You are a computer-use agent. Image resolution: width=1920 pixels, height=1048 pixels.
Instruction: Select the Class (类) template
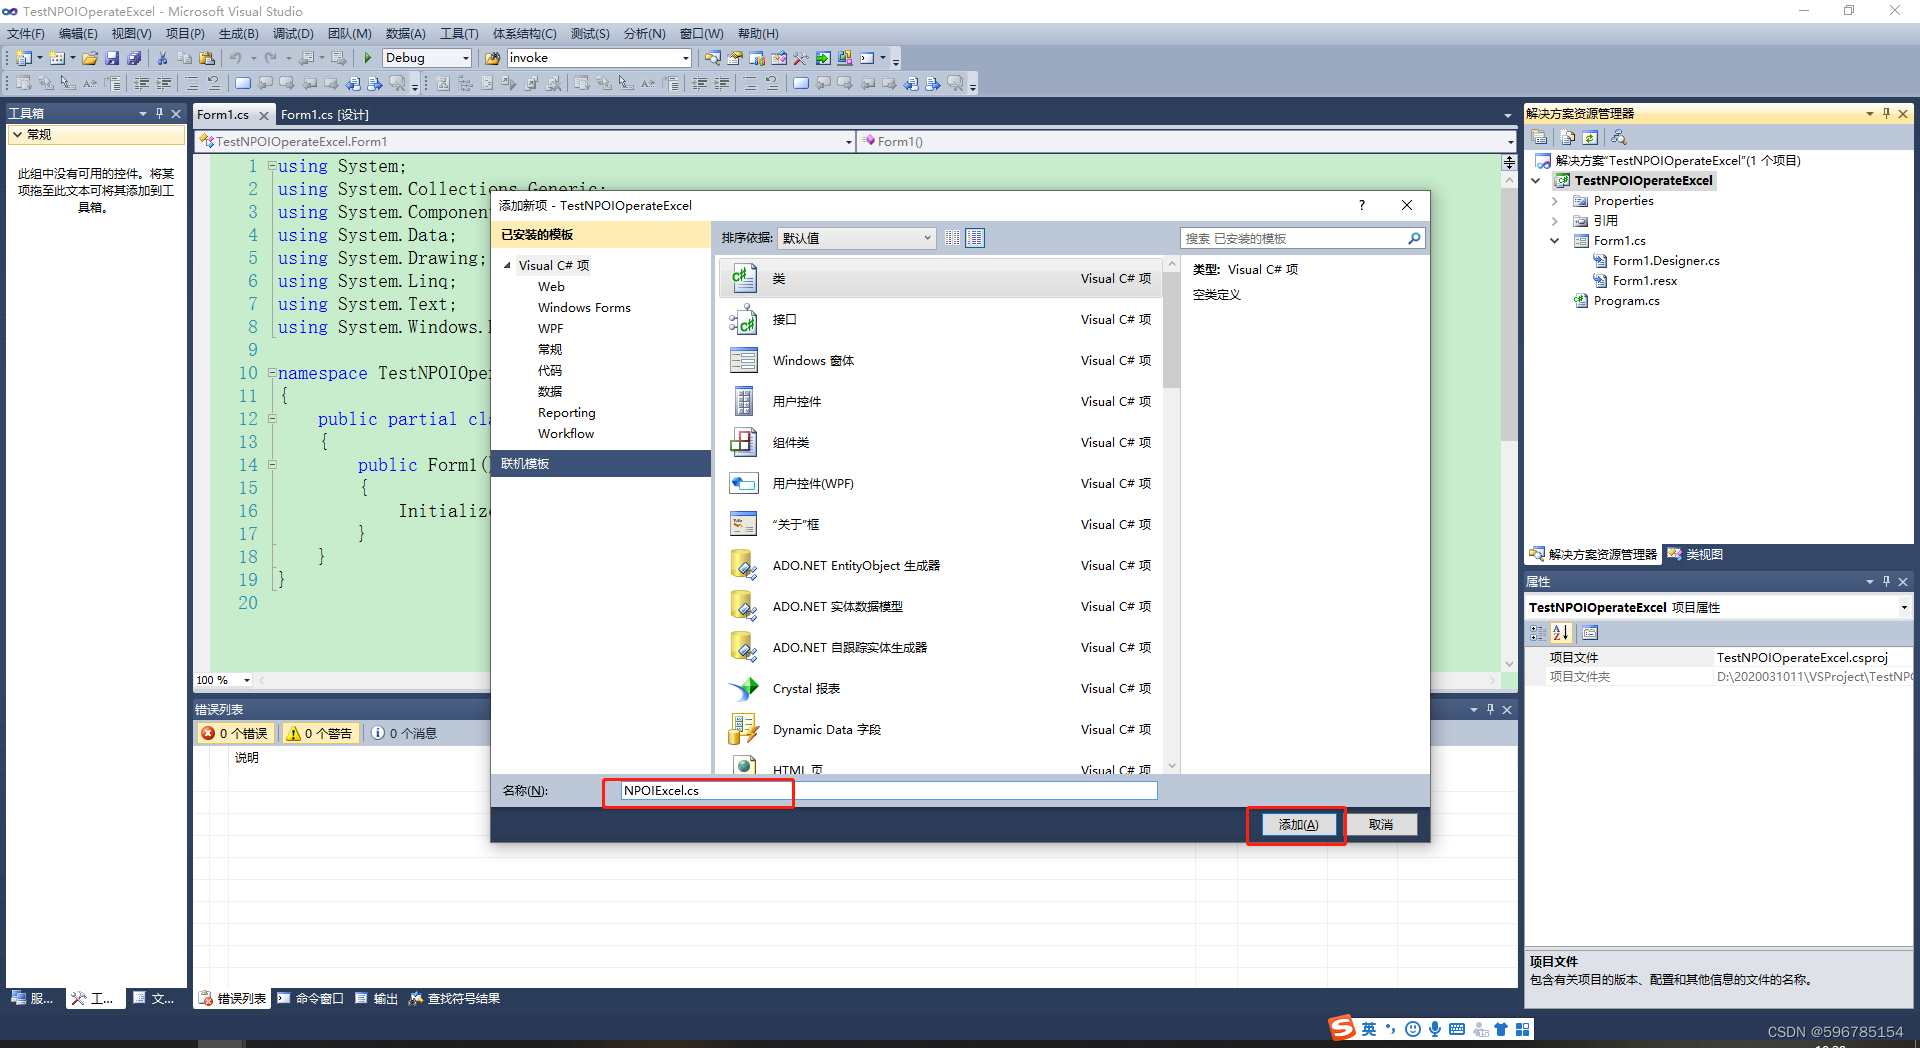pos(941,278)
